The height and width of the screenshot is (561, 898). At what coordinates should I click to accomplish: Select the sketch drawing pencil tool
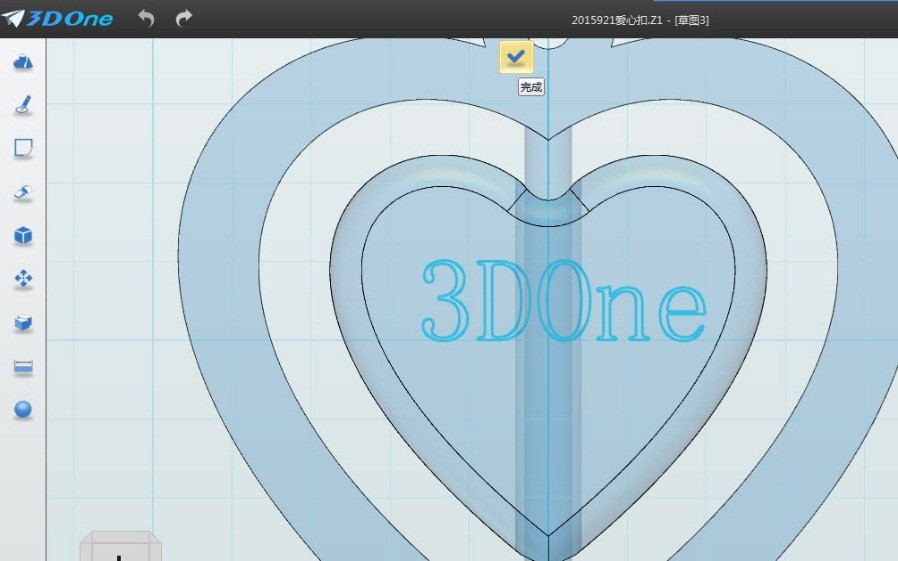pos(23,105)
